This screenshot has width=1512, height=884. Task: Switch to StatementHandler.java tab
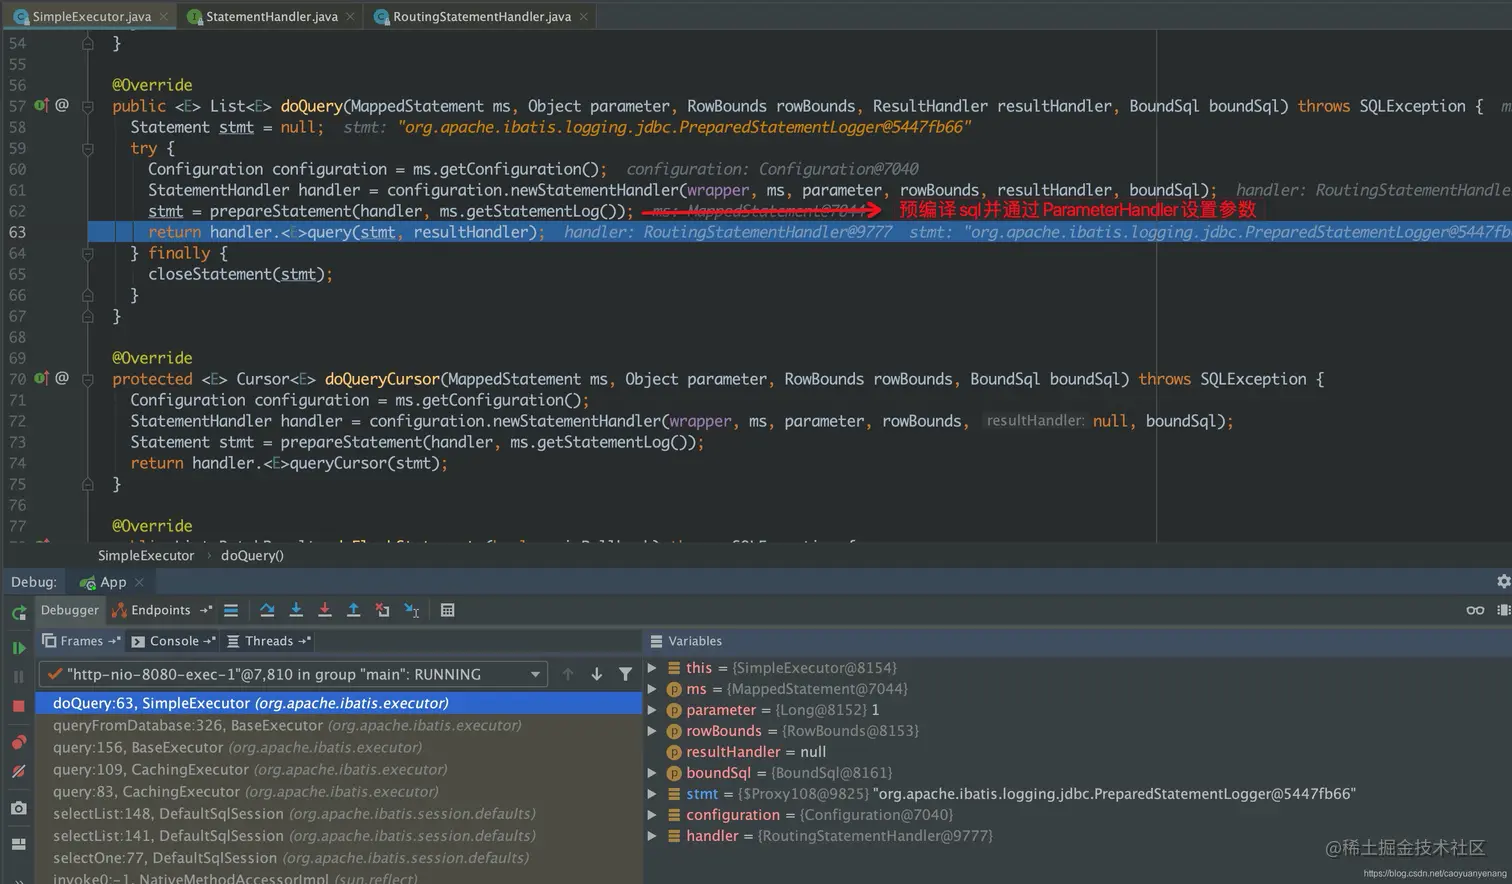tap(271, 16)
